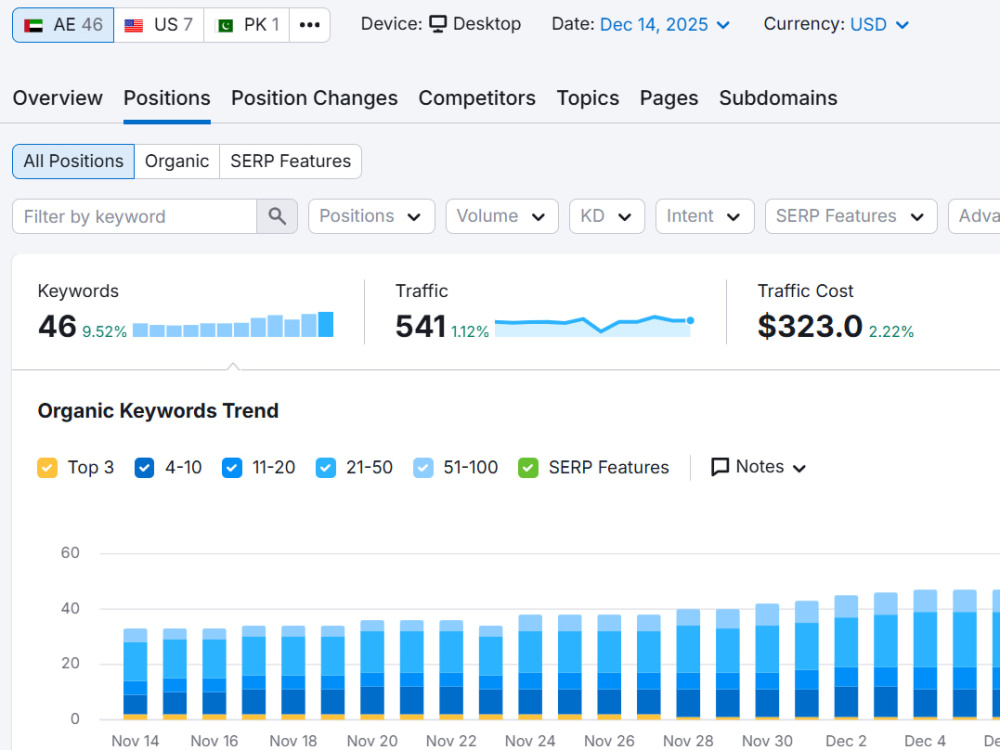
Task: Switch to the Competitors tab
Action: (477, 98)
